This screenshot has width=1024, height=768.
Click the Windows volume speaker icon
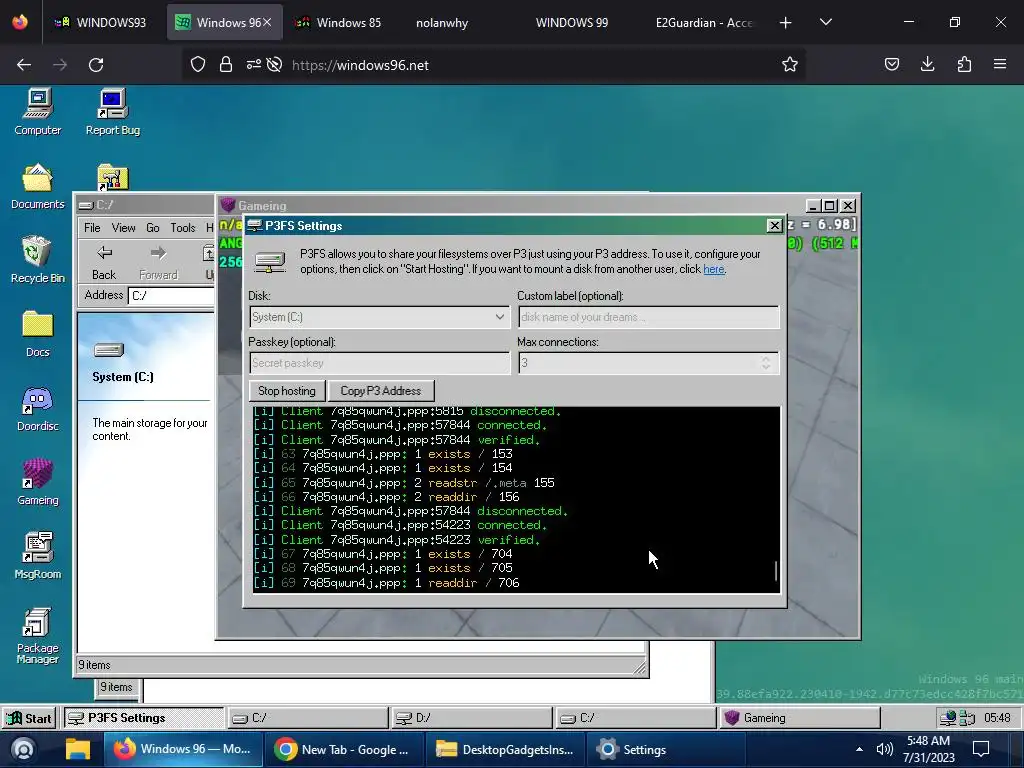884,749
